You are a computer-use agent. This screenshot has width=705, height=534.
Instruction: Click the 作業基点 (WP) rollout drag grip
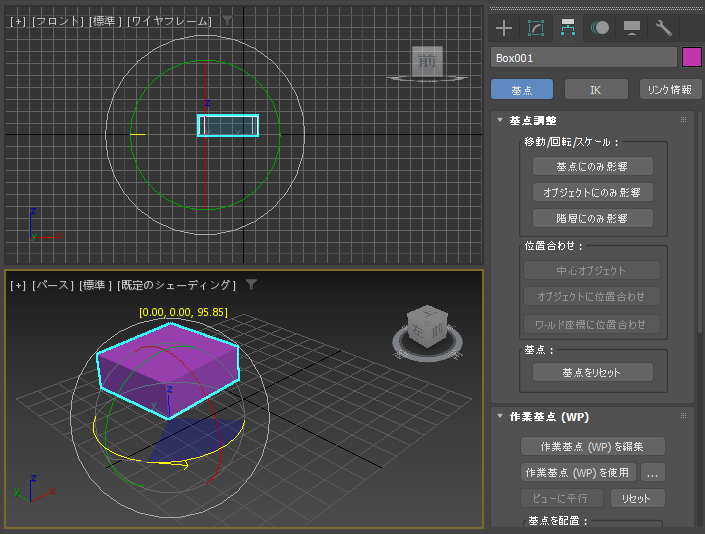[683, 416]
